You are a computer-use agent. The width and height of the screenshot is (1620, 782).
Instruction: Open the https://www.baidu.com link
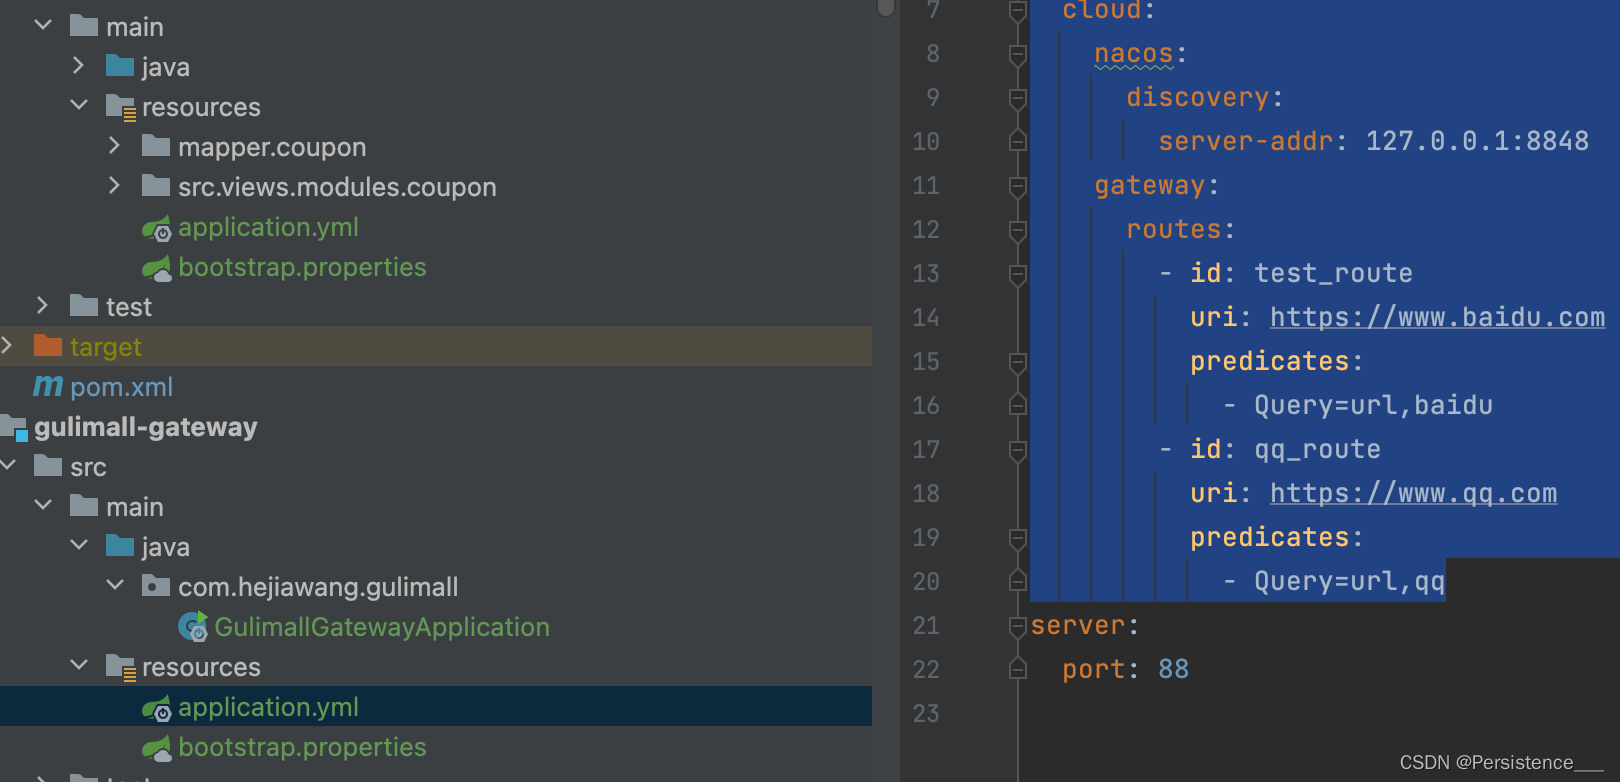pos(1437,317)
